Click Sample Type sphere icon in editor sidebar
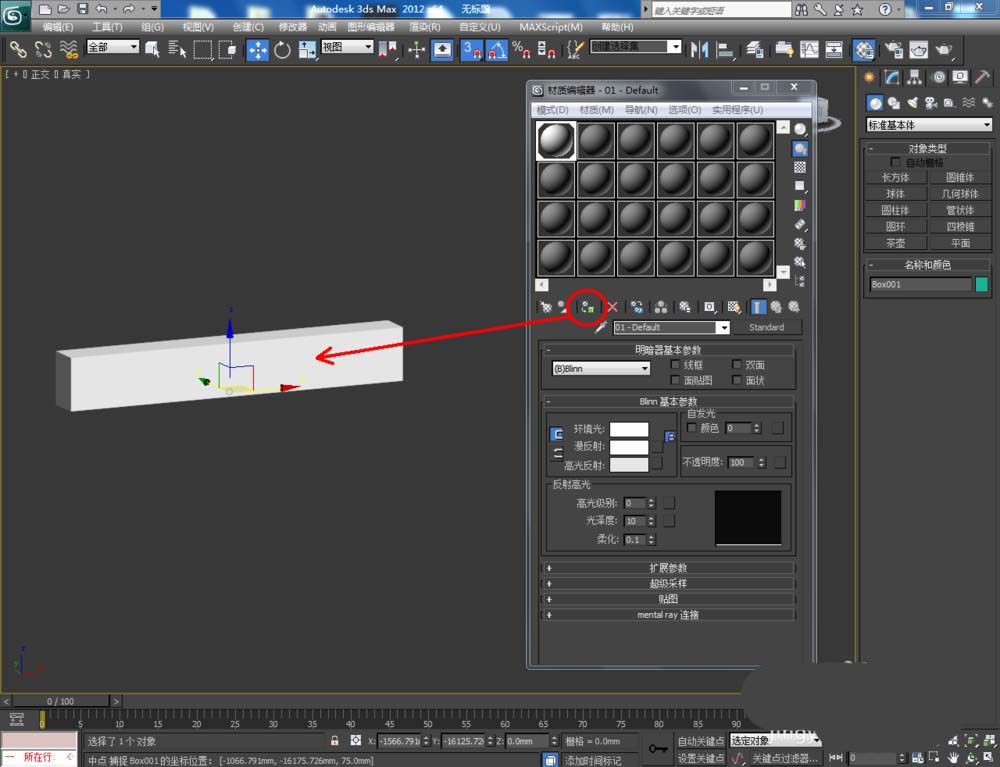The image size is (1000, 767). (800, 129)
